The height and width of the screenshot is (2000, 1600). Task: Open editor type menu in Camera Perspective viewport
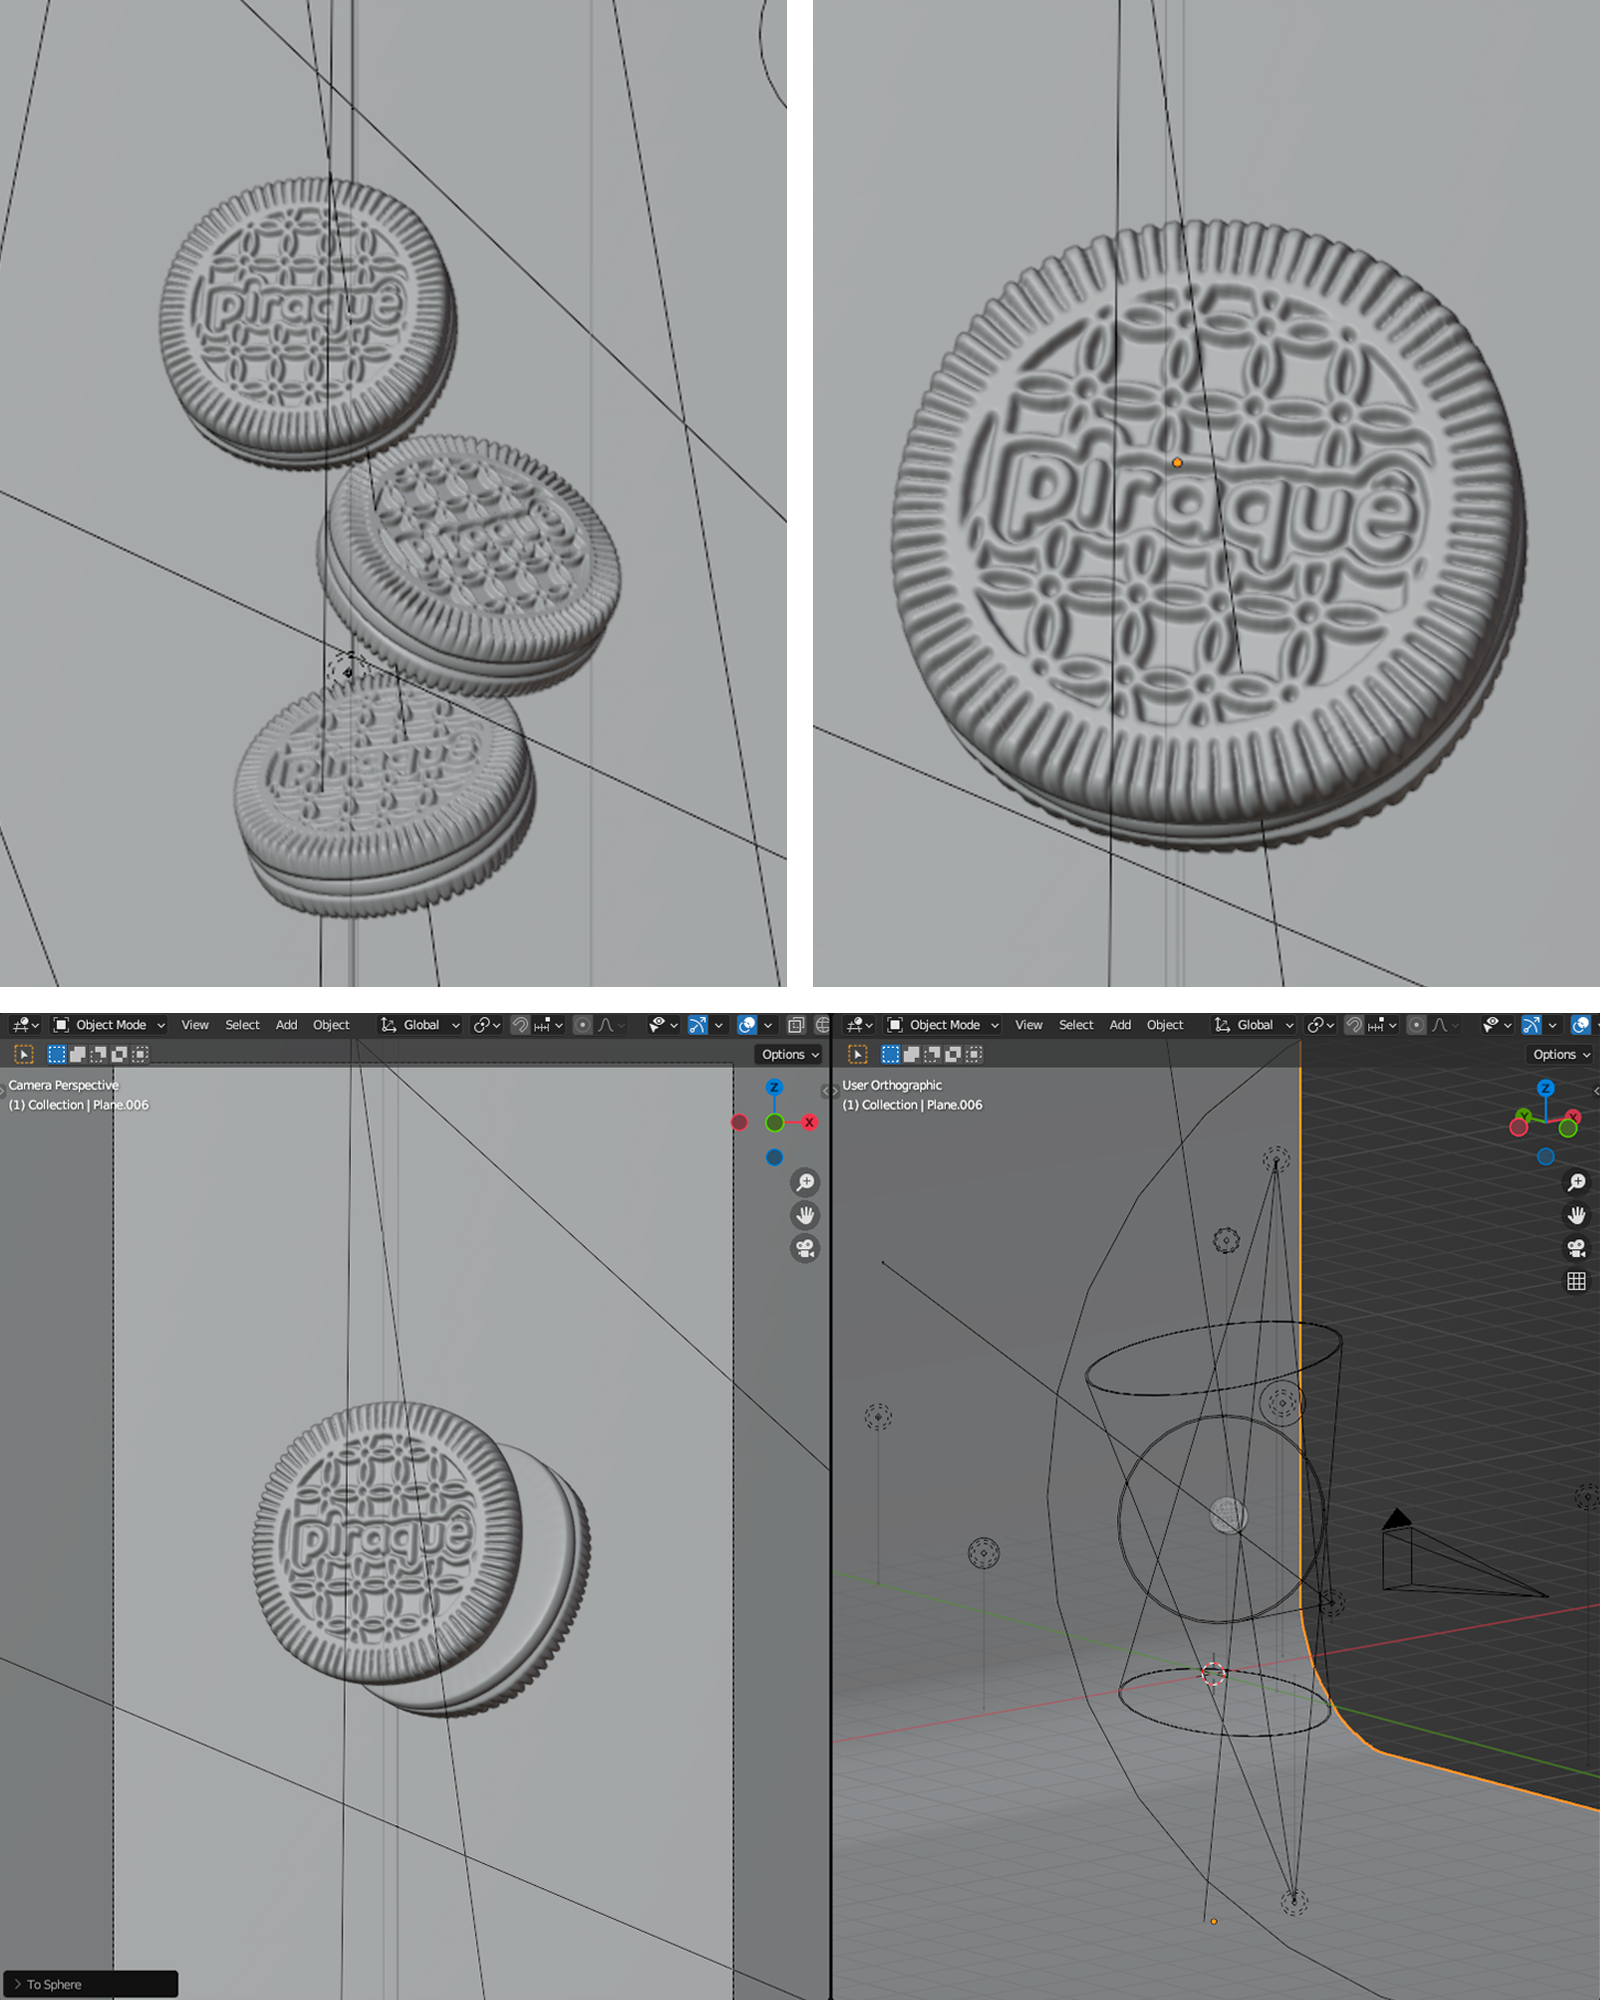click(x=24, y=1025)
